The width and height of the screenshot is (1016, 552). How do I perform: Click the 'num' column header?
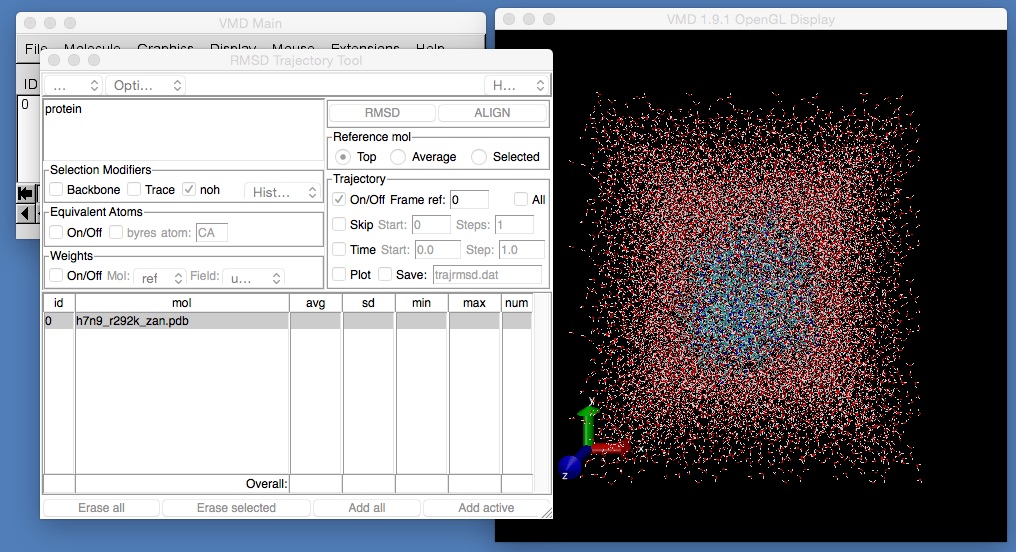coord(516,303)
